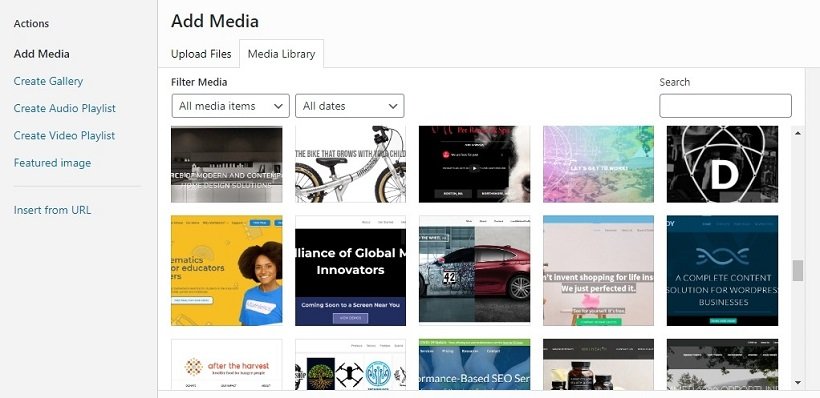Select the Complete Content Solution thumbnail
This screenshot has height=398, width=820.
click(722, 270)
